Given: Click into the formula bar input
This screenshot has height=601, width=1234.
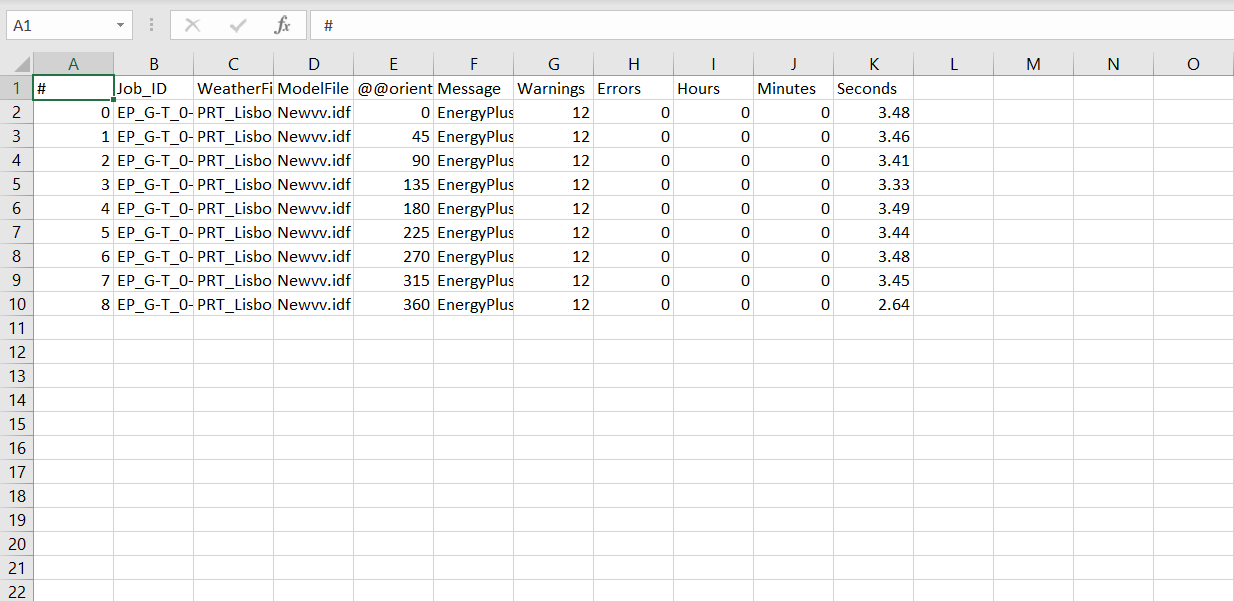Looking at the screenshot, I should (x=772, y=25).
